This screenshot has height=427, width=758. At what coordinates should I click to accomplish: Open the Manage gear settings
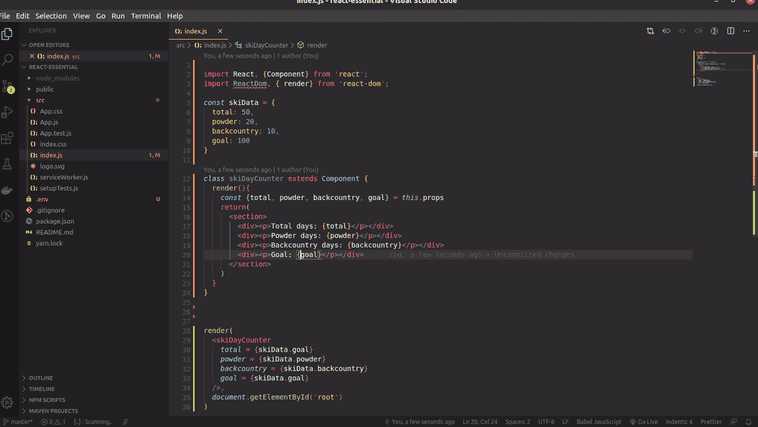(x=7, y=402)
